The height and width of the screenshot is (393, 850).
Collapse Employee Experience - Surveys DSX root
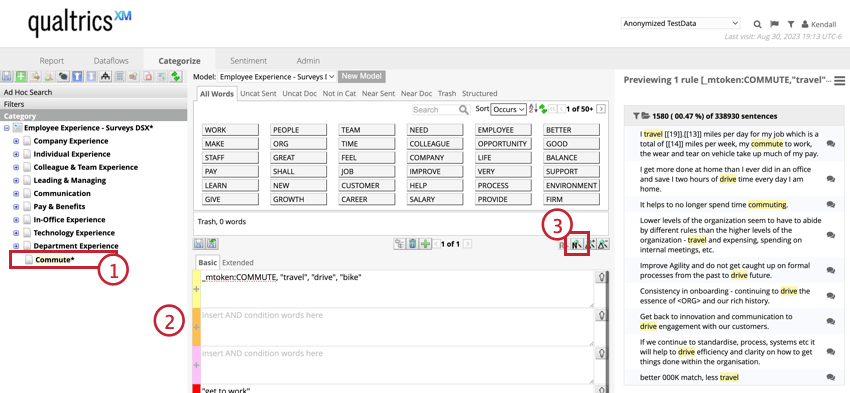click(6, 128)
